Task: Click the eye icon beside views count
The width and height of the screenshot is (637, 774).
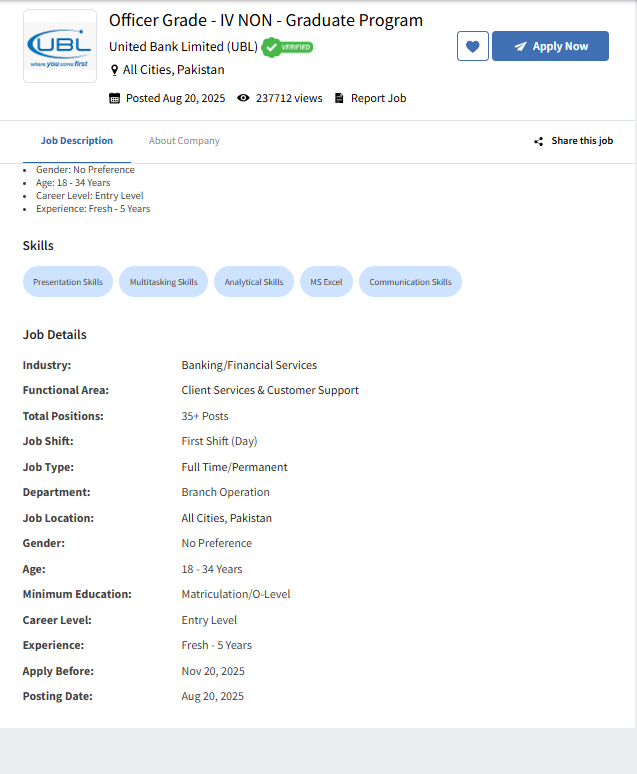Action: pyautogui.click(x=243, y=98)
